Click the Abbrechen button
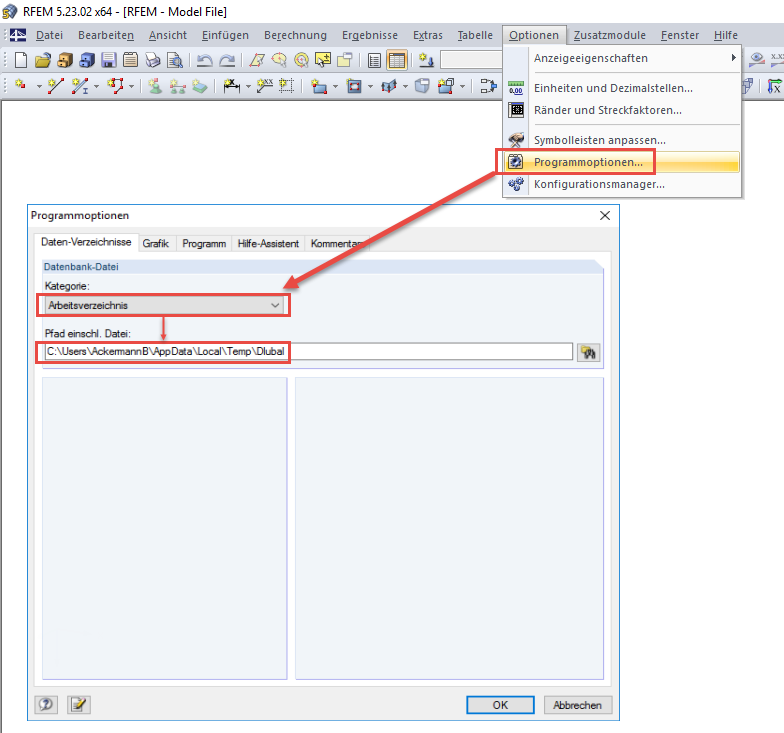 click(578, 705)
